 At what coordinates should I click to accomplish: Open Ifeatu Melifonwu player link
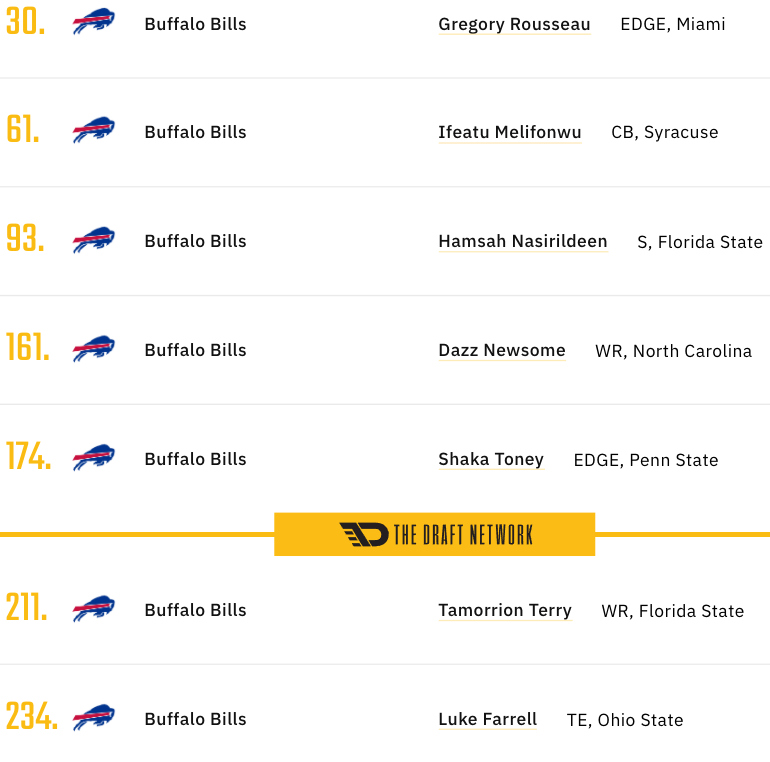(510, 132)
